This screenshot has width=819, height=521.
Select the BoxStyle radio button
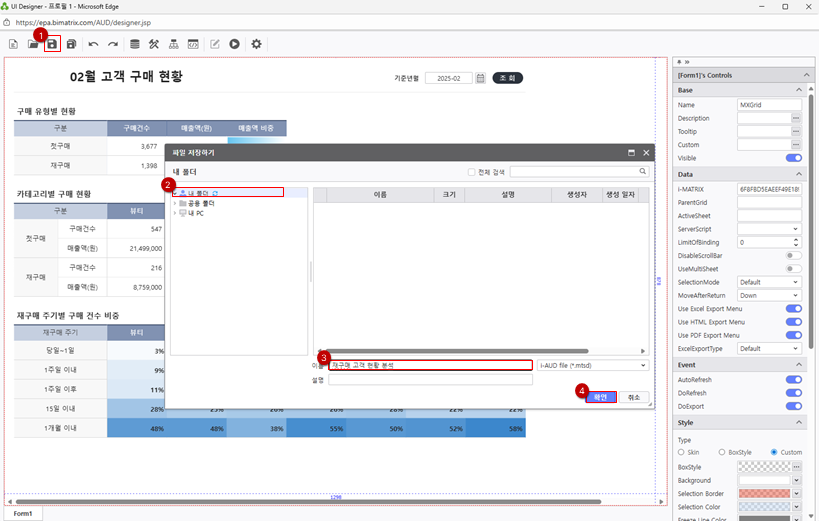(x=722, y=452)
